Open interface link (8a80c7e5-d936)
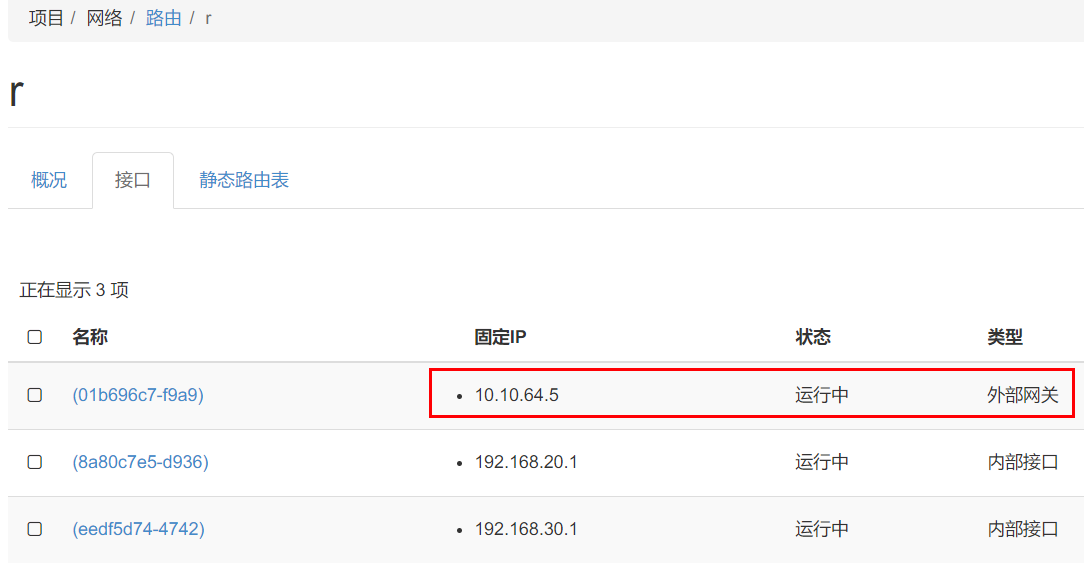Image resolution: width=1084 pixels, height=563 pixels. pyautogui.click(x=140, y=462)
